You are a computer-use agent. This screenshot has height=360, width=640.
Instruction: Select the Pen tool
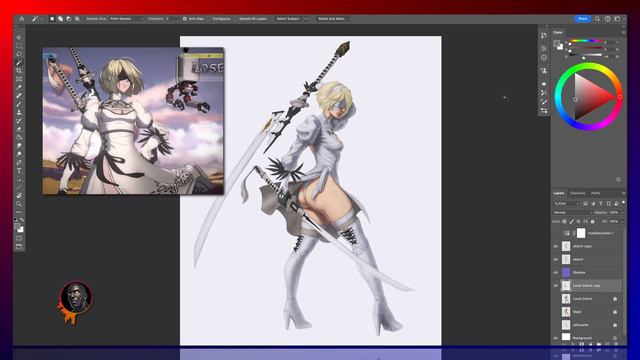(19, 162)
